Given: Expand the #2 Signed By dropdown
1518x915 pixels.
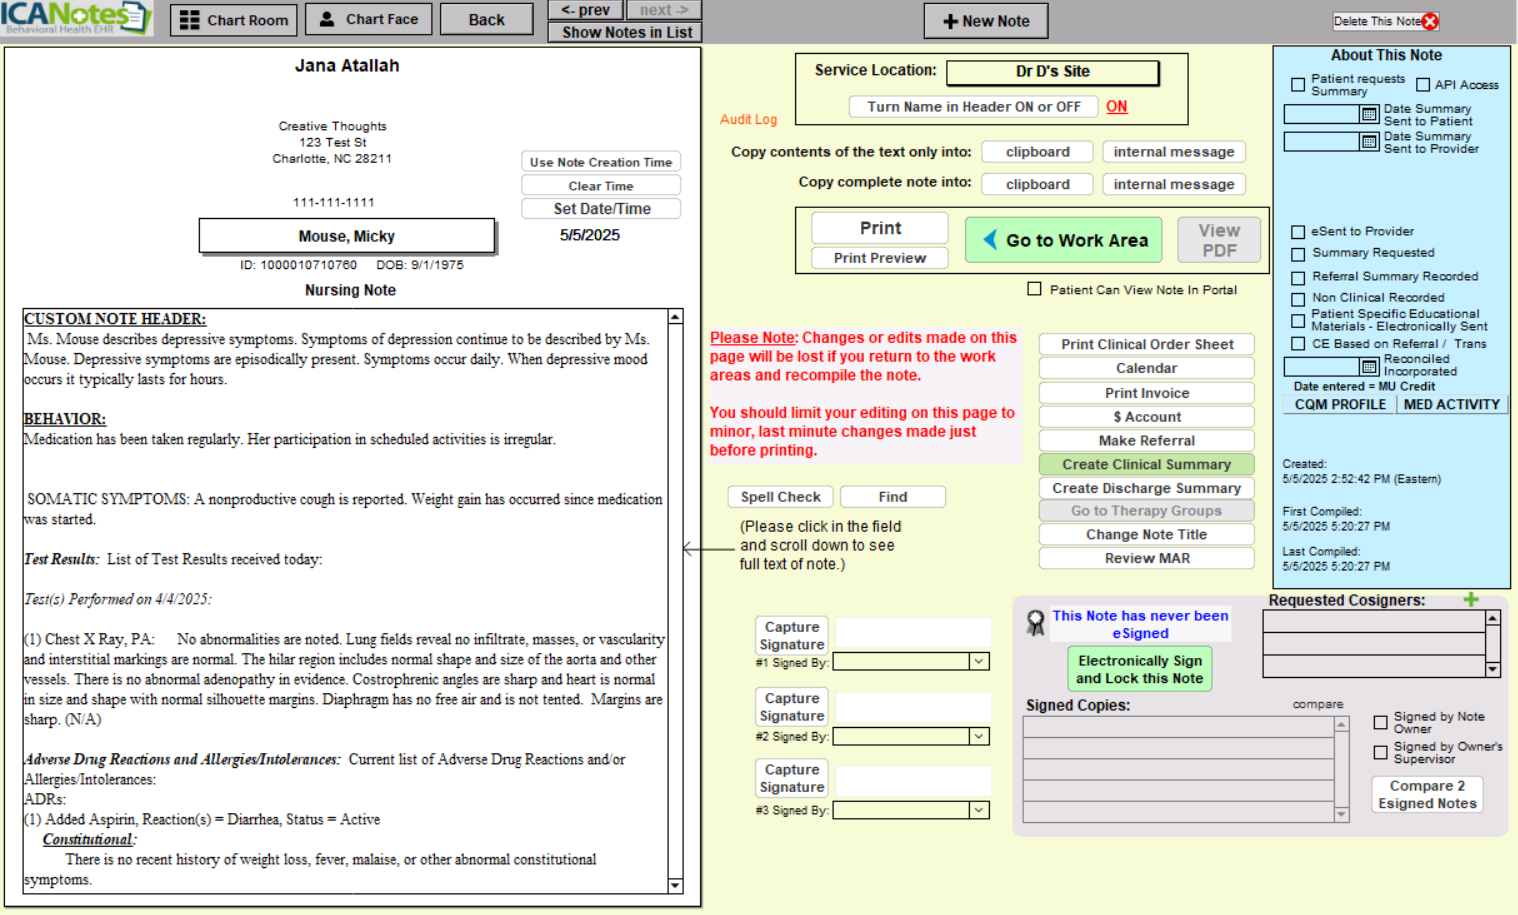Looking at the screenshot, I should tap(978, 736).
